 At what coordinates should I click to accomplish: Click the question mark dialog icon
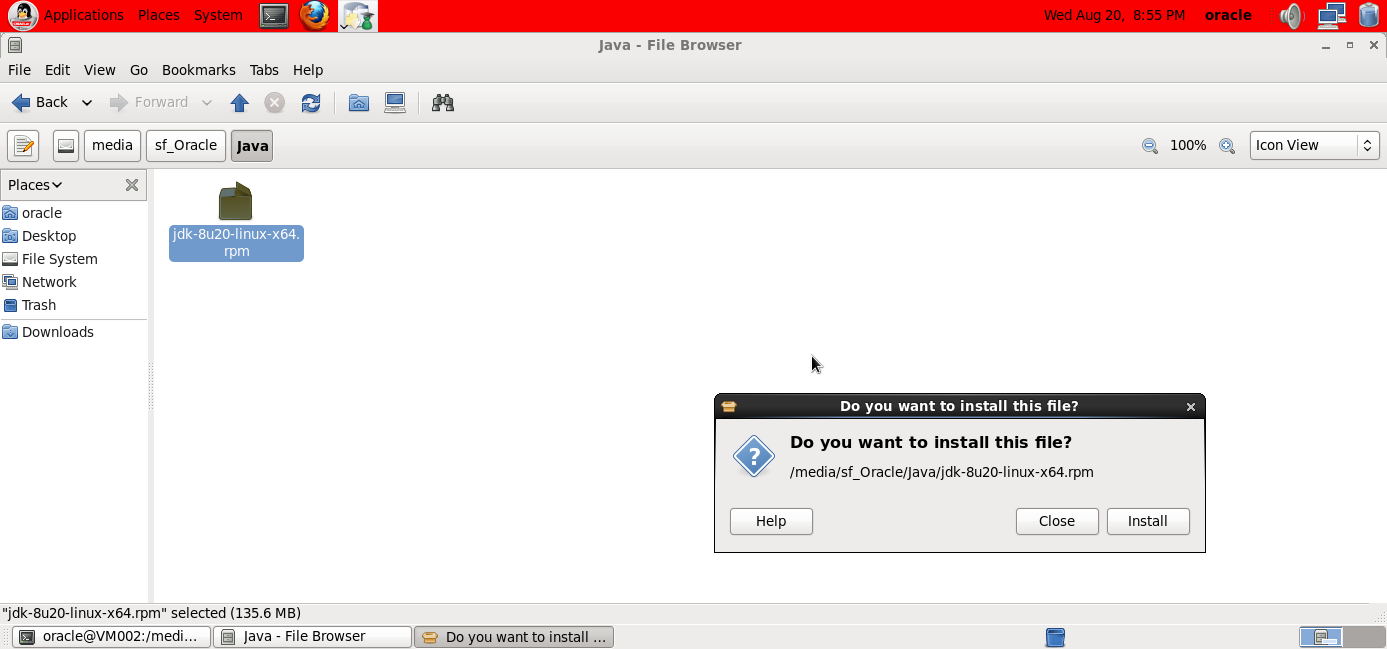[754, 456]
